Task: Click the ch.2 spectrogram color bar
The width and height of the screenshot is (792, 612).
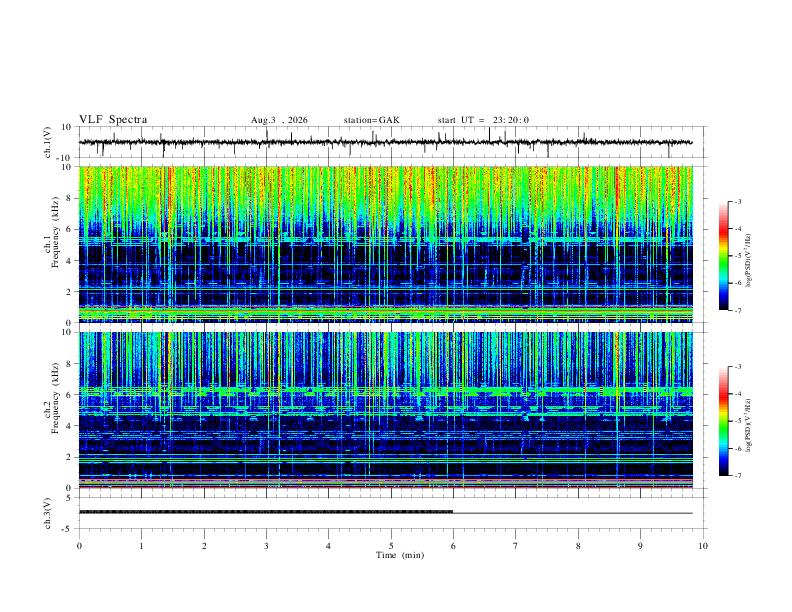Action: [724, 421]
